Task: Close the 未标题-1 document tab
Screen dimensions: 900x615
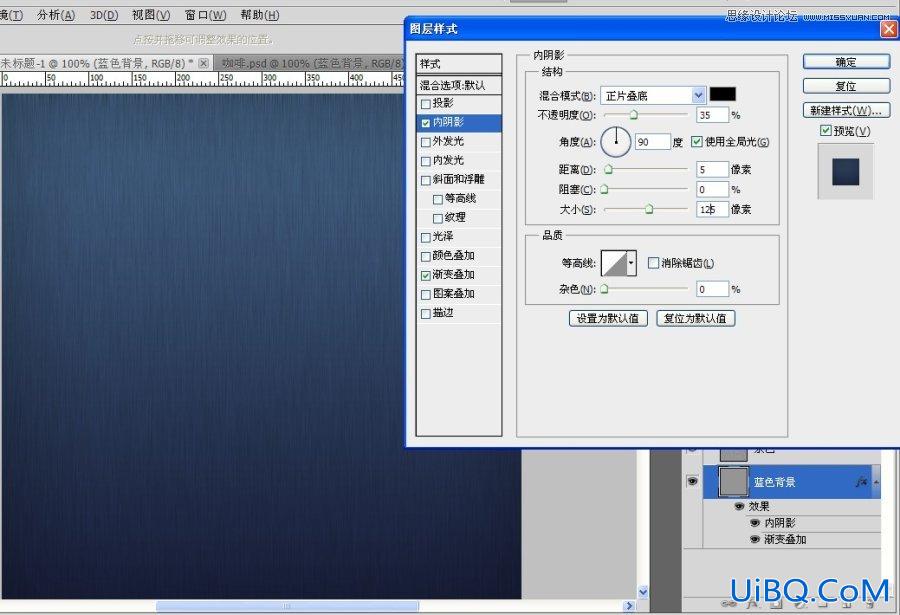Action: tap(203, 63)
